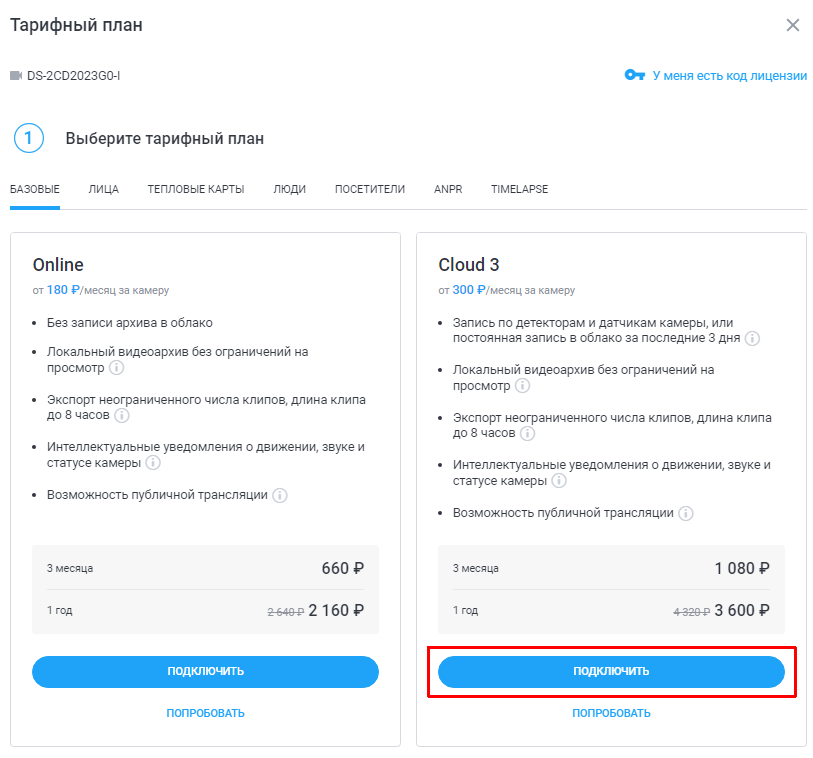Switch to the ЛИЦА tab
Image resolution: width=813 pixels, height=758 pixels.
(x=103, y=190)
